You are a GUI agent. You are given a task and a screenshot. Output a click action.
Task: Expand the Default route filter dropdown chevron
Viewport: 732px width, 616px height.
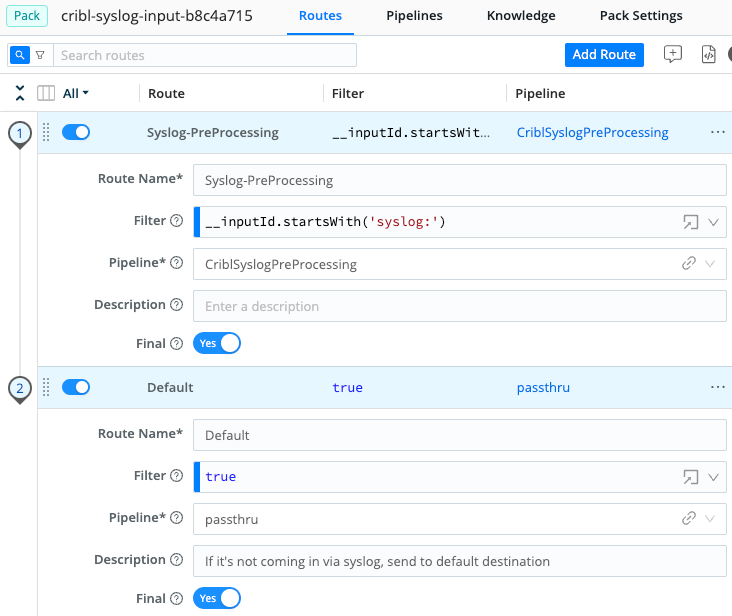[713, 477]
